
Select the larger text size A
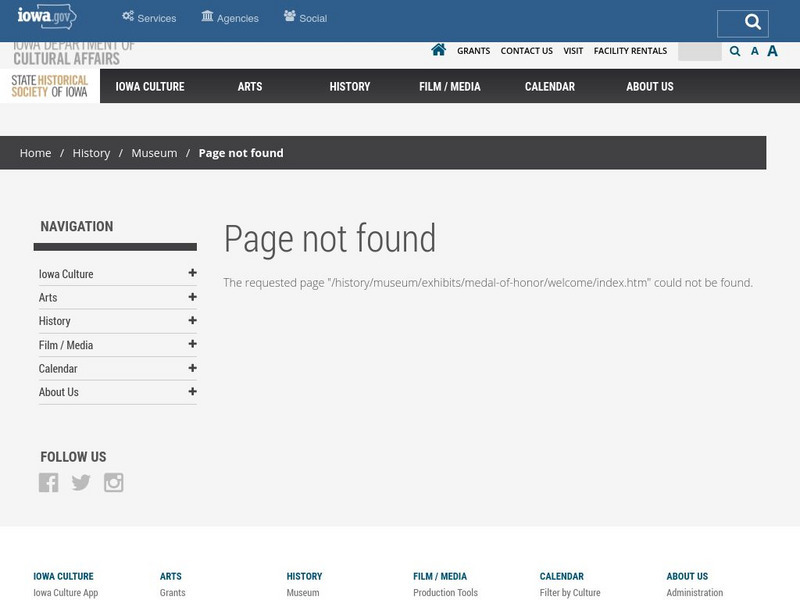point(772,51)
